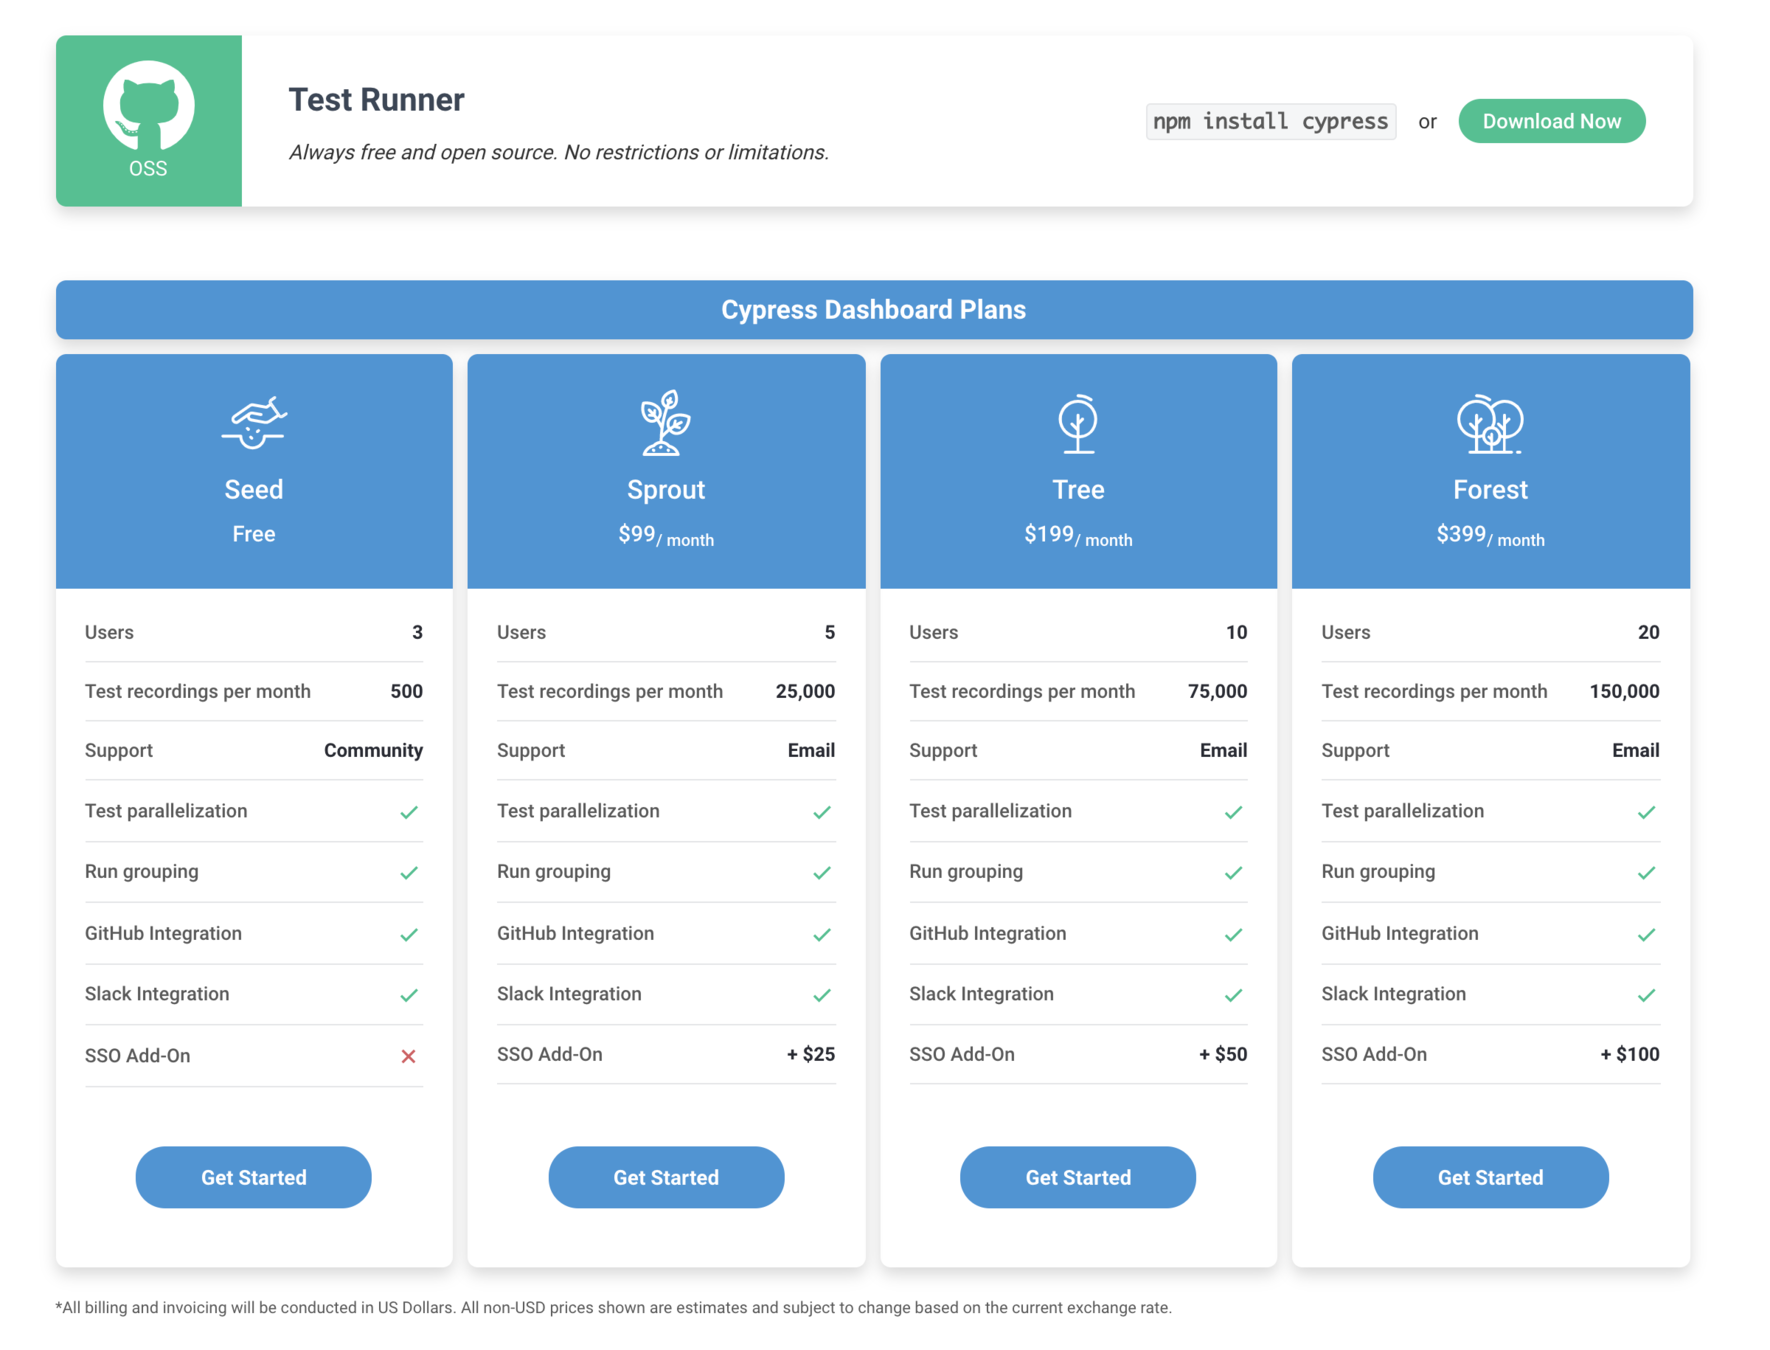Click Sprout's Slack Integration checkmark
1770x1350 pixels.
click(x=822, y=995)
